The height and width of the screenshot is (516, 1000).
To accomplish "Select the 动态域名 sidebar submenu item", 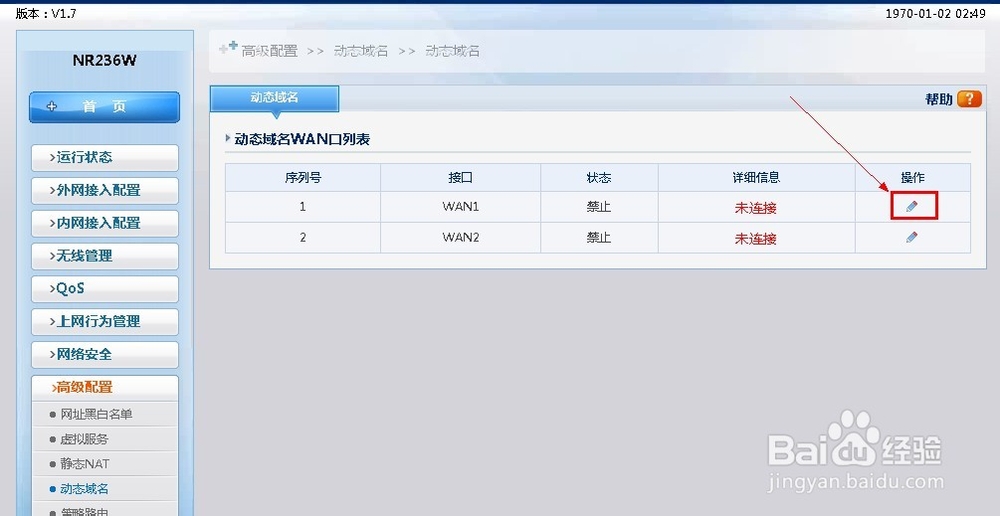I will tap(84, 489).
